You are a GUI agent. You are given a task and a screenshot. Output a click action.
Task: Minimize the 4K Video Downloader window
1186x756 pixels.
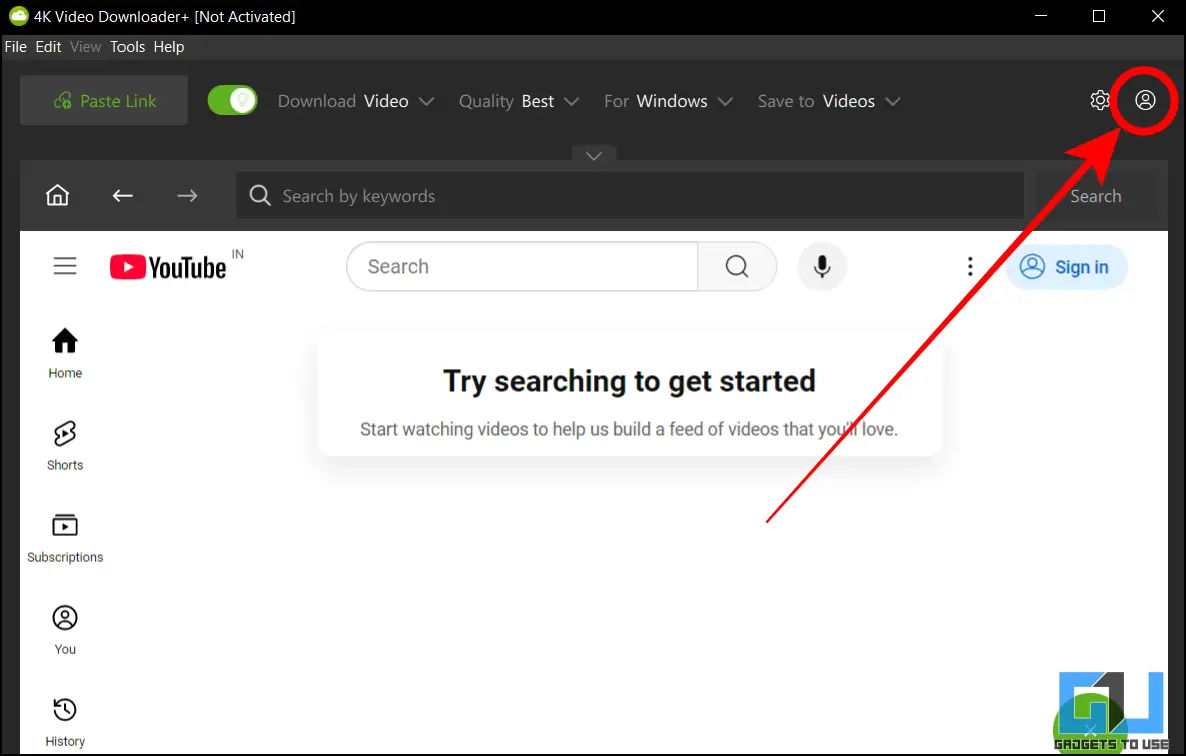click(x=1041, y=16)
